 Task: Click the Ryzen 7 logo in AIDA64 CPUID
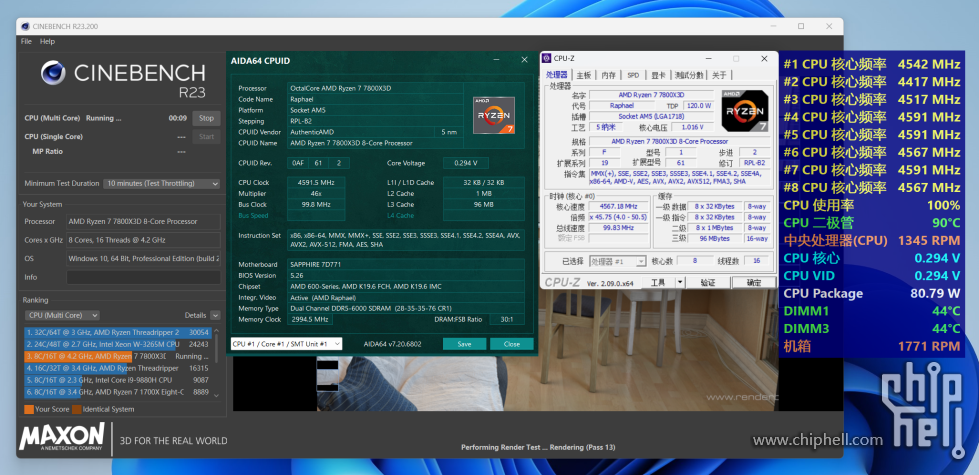point(493,115)
